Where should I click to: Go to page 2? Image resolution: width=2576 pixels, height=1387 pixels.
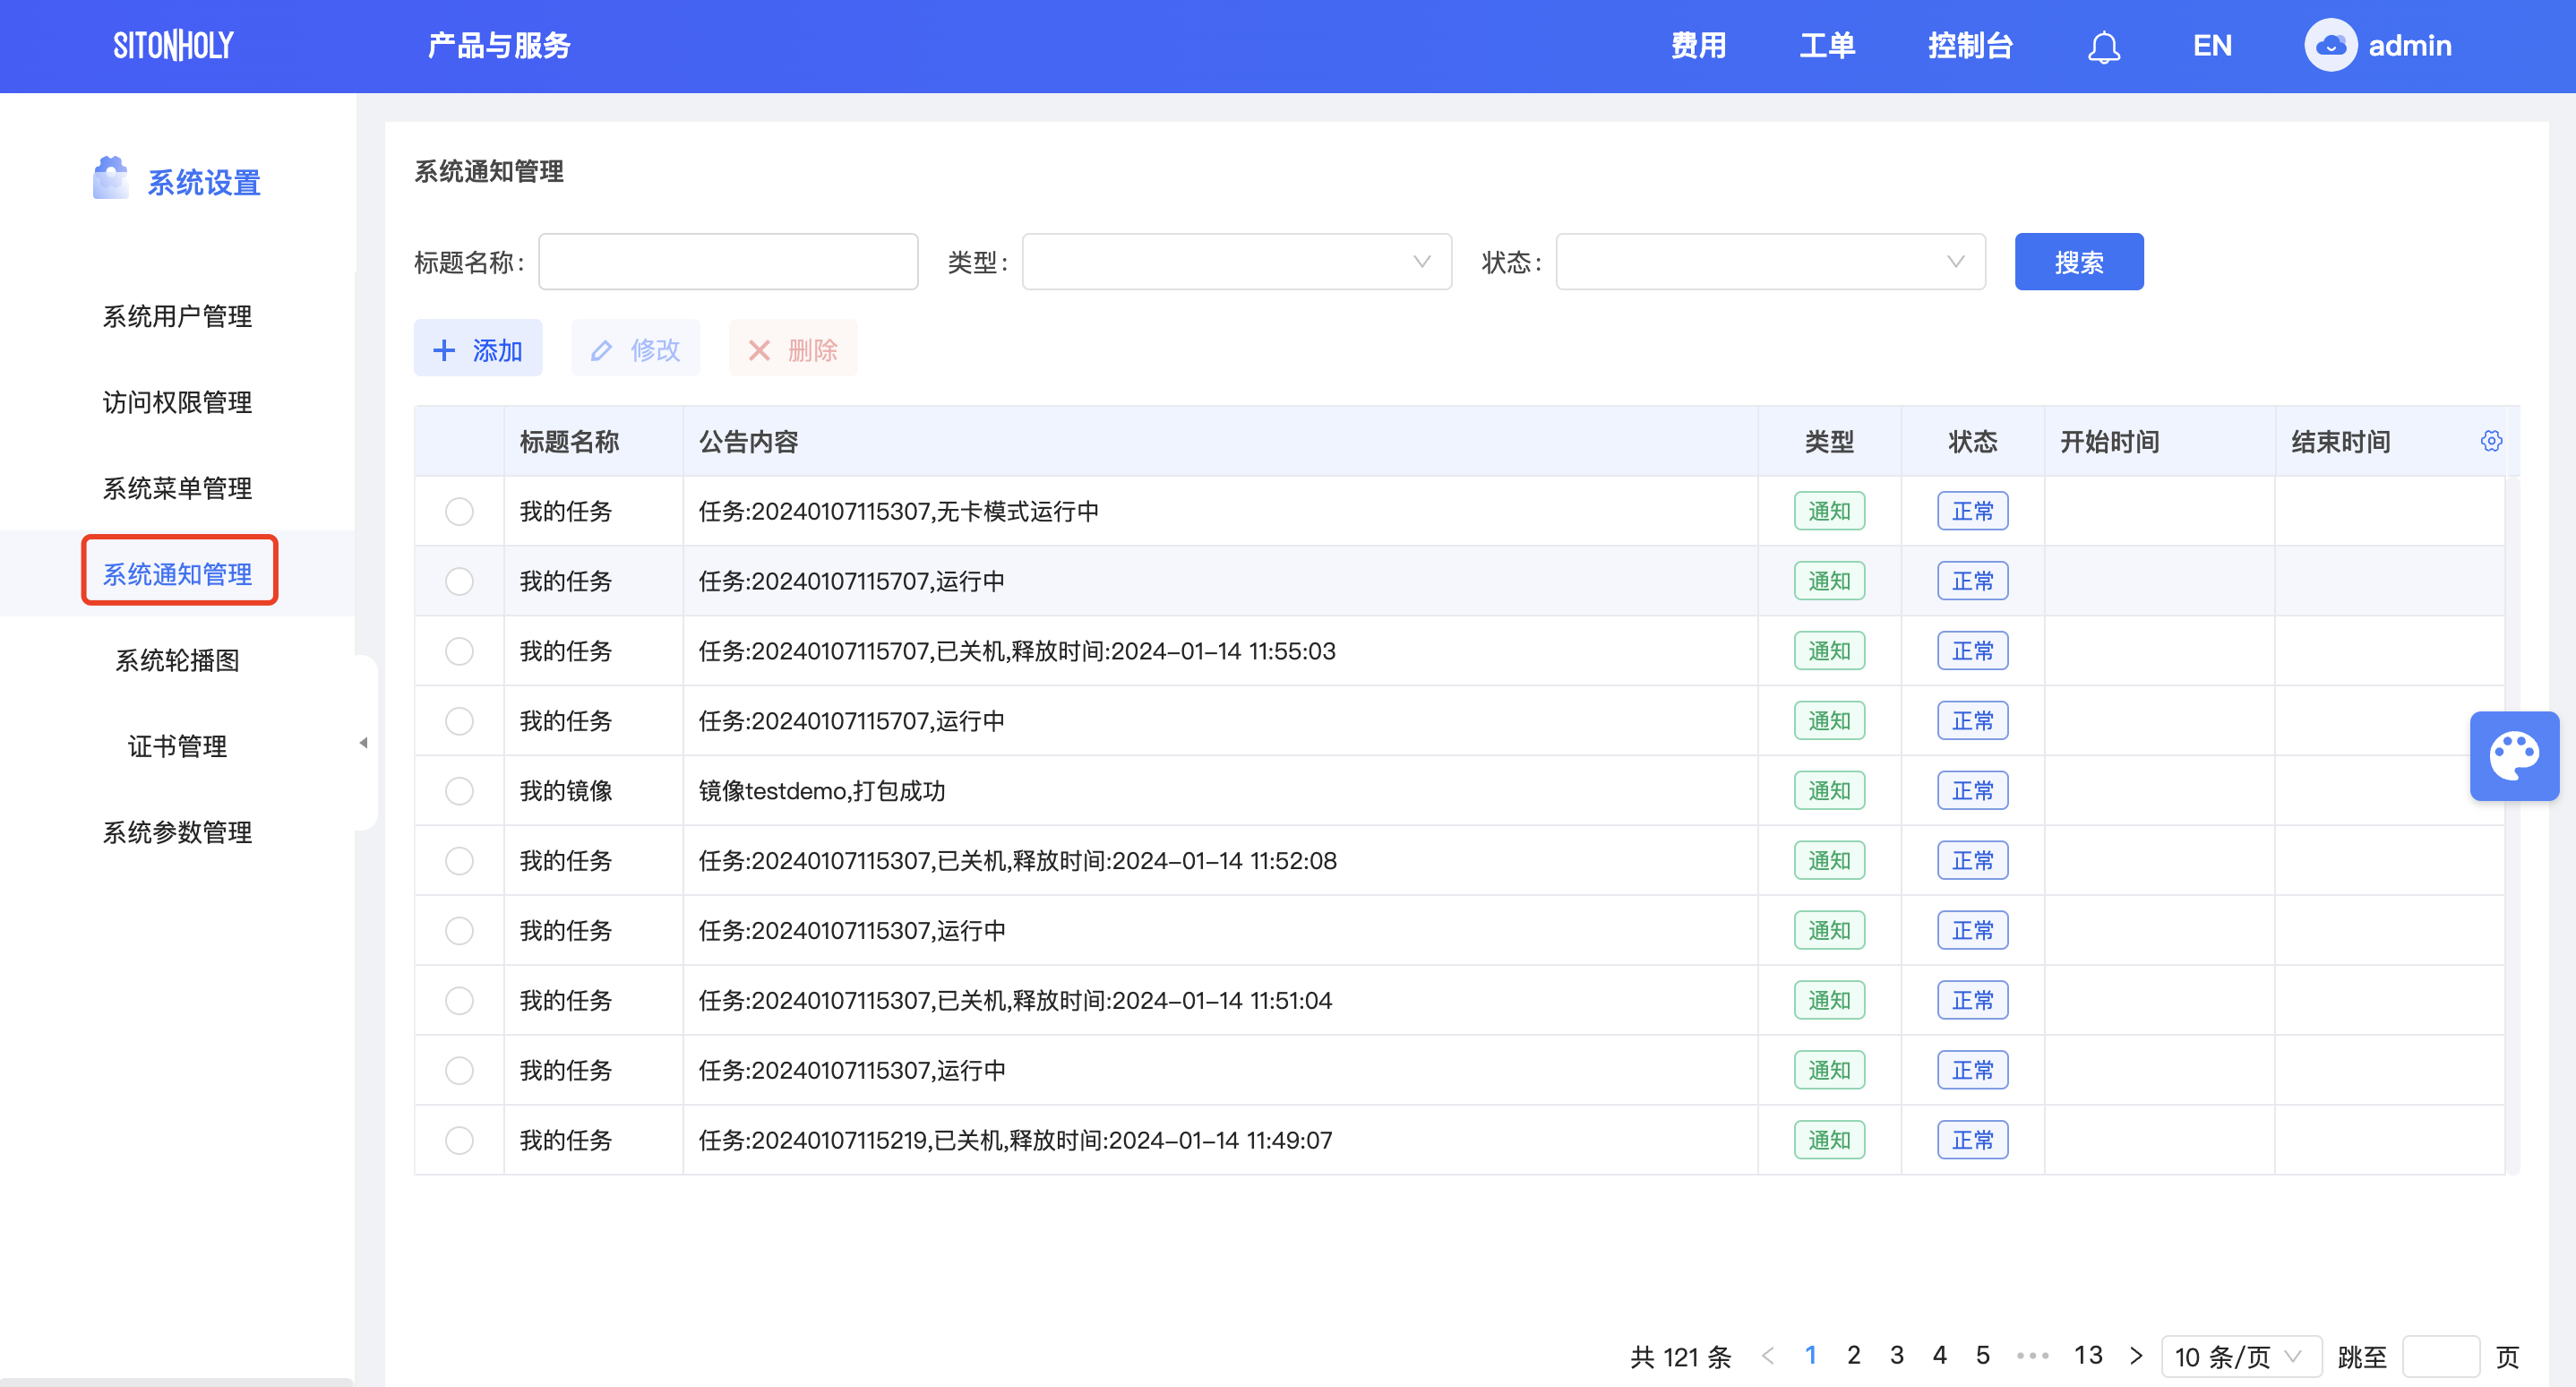coord(1854,1356)
